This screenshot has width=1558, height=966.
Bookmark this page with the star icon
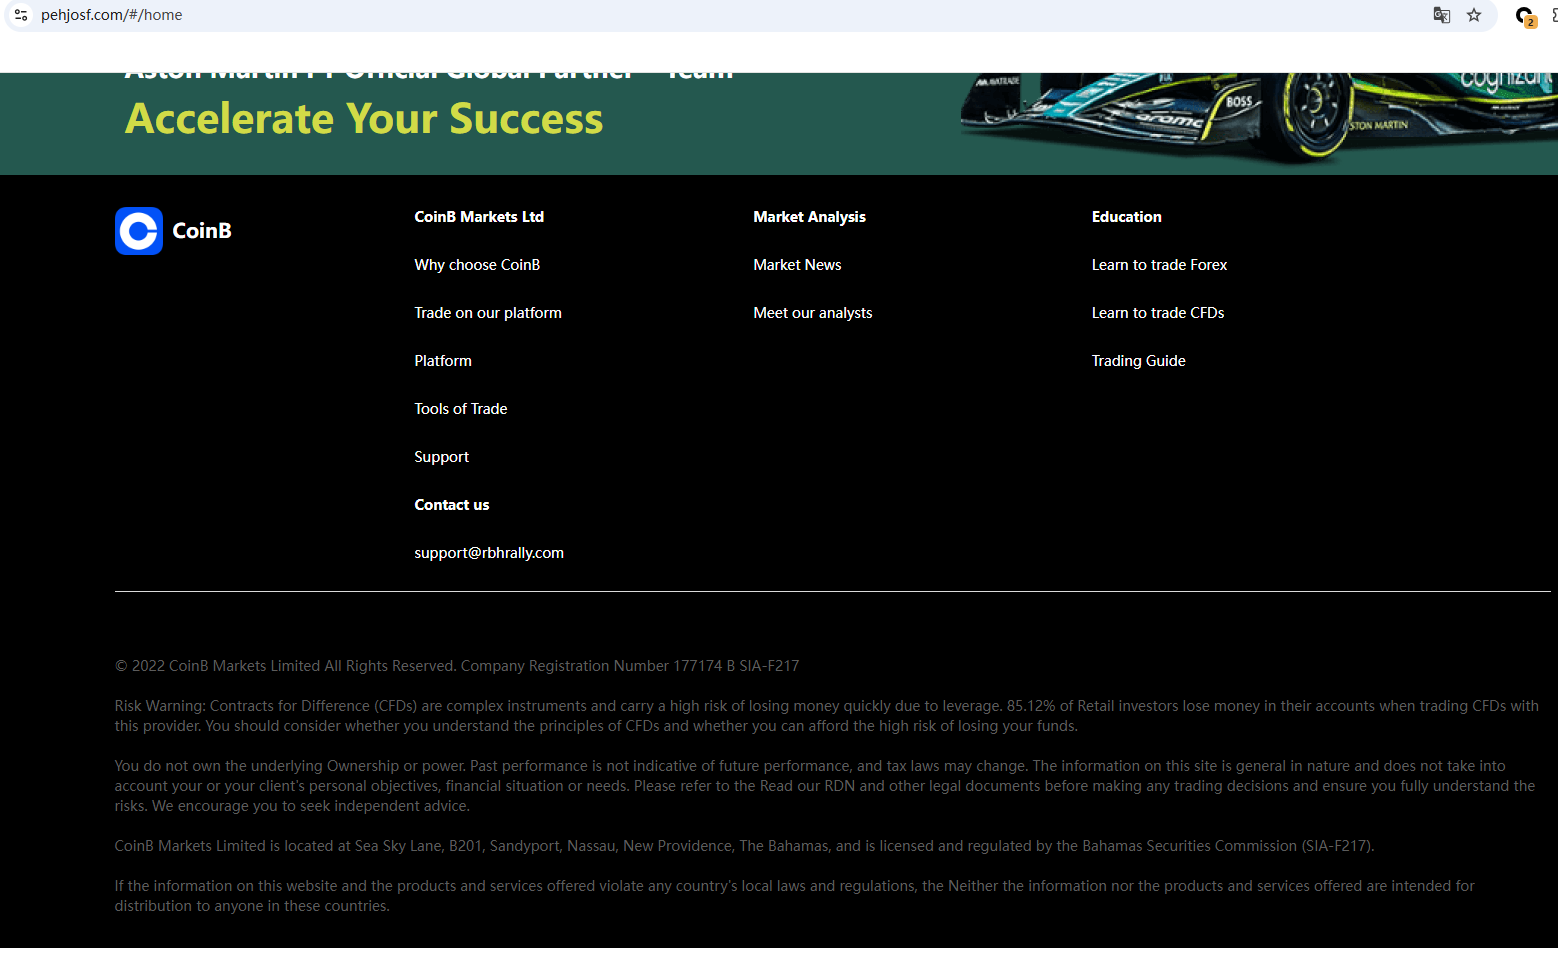(1474, 15)
